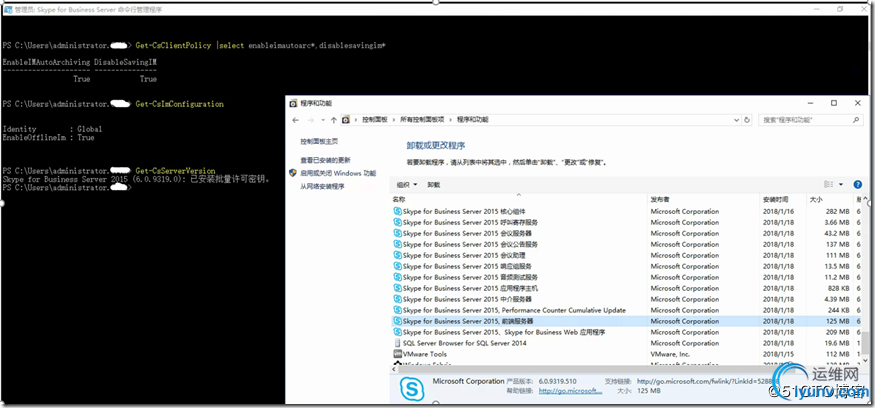Click the forward navigation arrow
The width and height of the screenshot is (875, 408).
pos(310,120)
